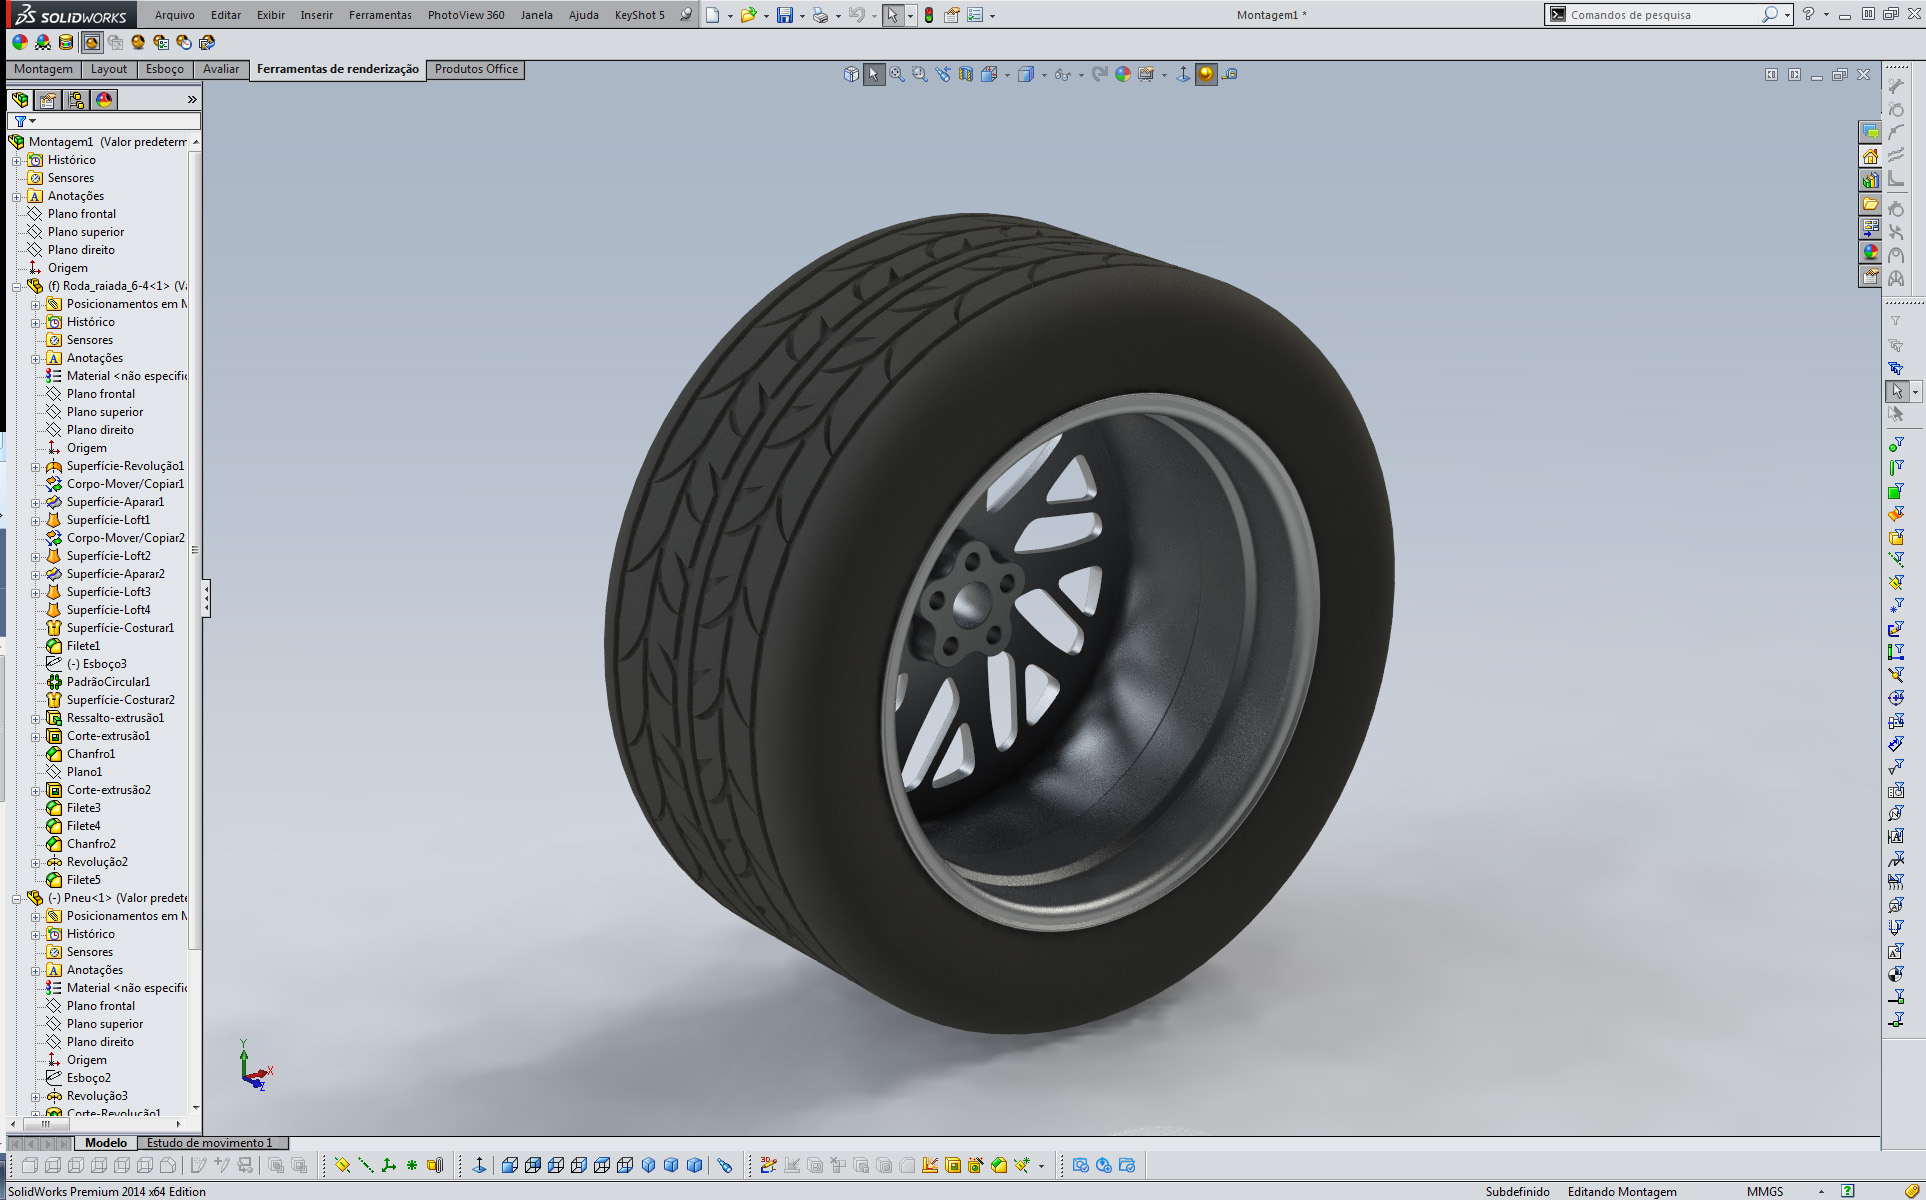Open ConfigurationManager tab icon
1926x1200 pixels.
tap(76, 100)
